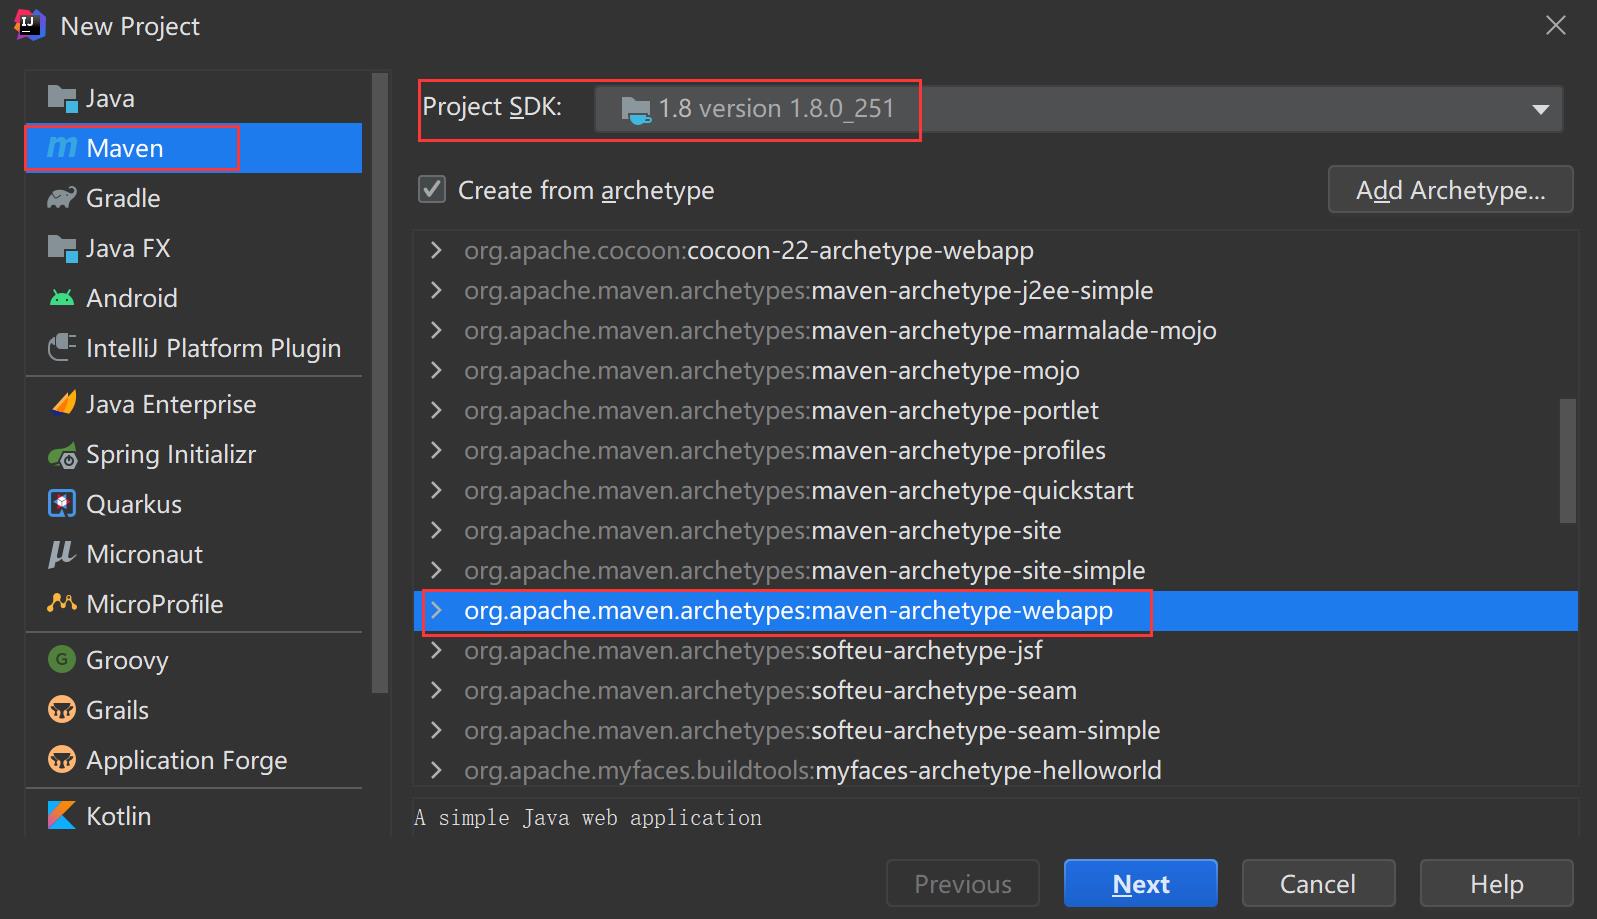Select maven-archetype-site-simple row
1597x919 pixels.
tap(996, 570)
